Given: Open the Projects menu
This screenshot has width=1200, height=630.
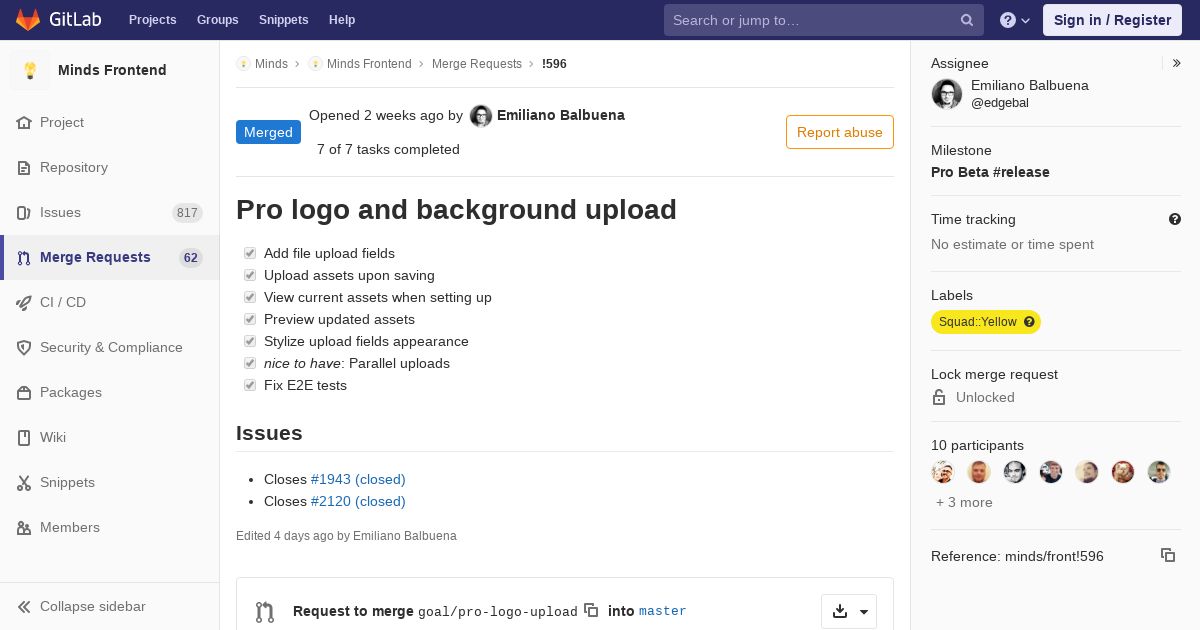Looking at the screenshot, I should pos(152,20).
